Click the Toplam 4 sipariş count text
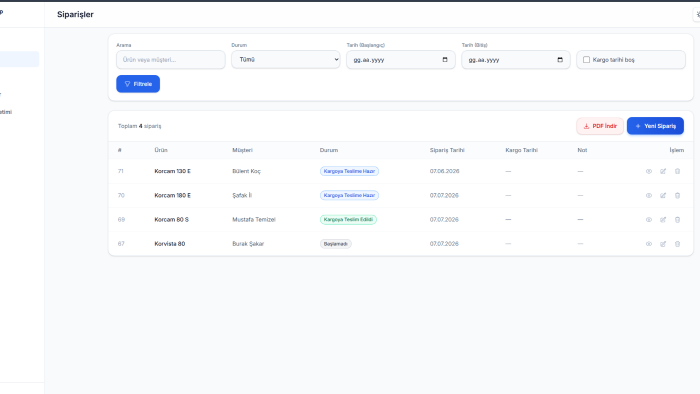 coord(139,126)
